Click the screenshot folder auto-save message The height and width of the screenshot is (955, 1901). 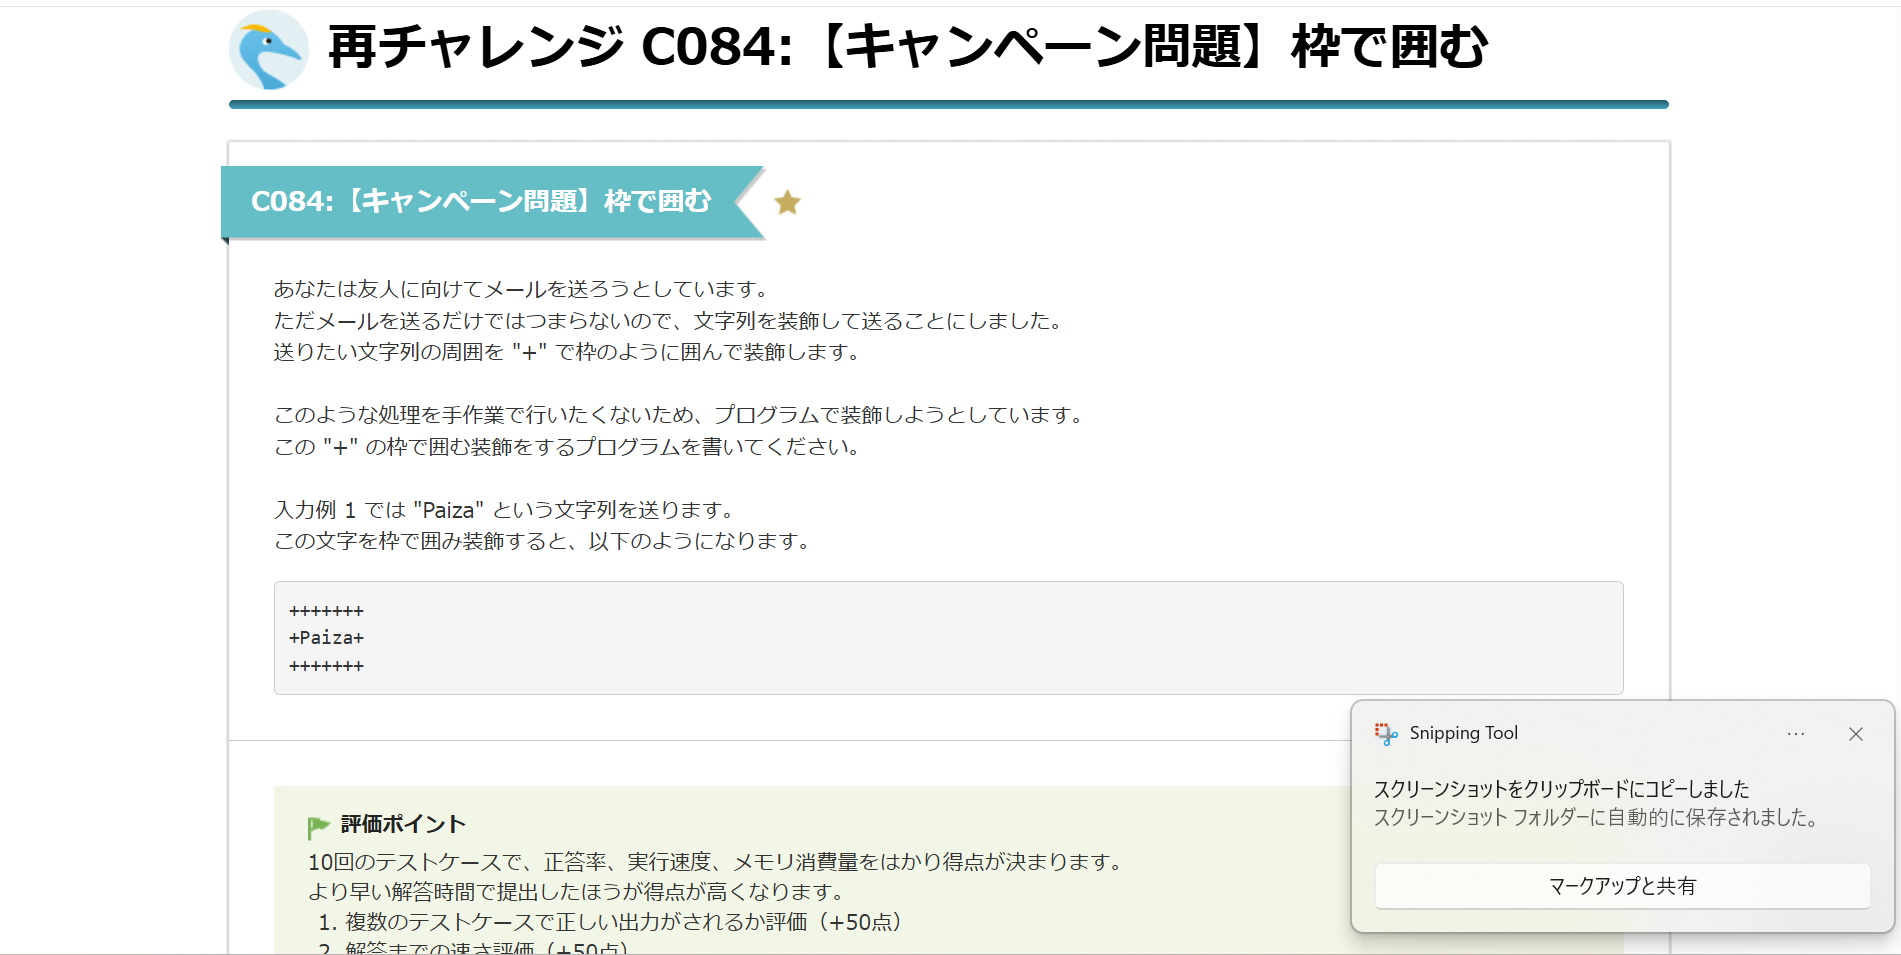tap(1595, 818)
